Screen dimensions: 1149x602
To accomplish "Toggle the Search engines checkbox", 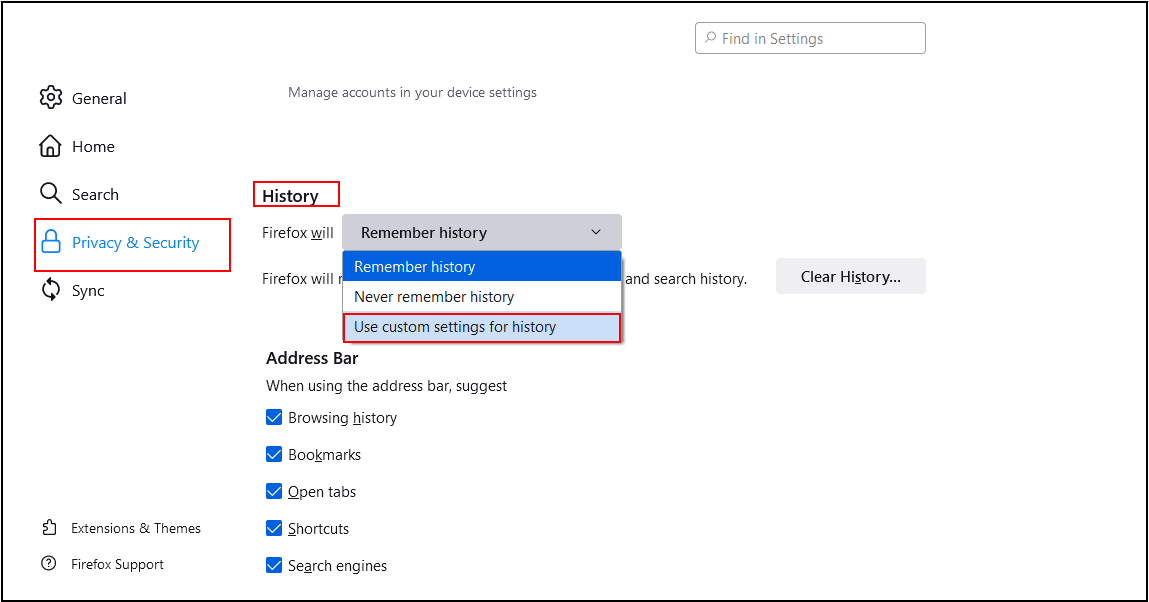I will 274,565.
